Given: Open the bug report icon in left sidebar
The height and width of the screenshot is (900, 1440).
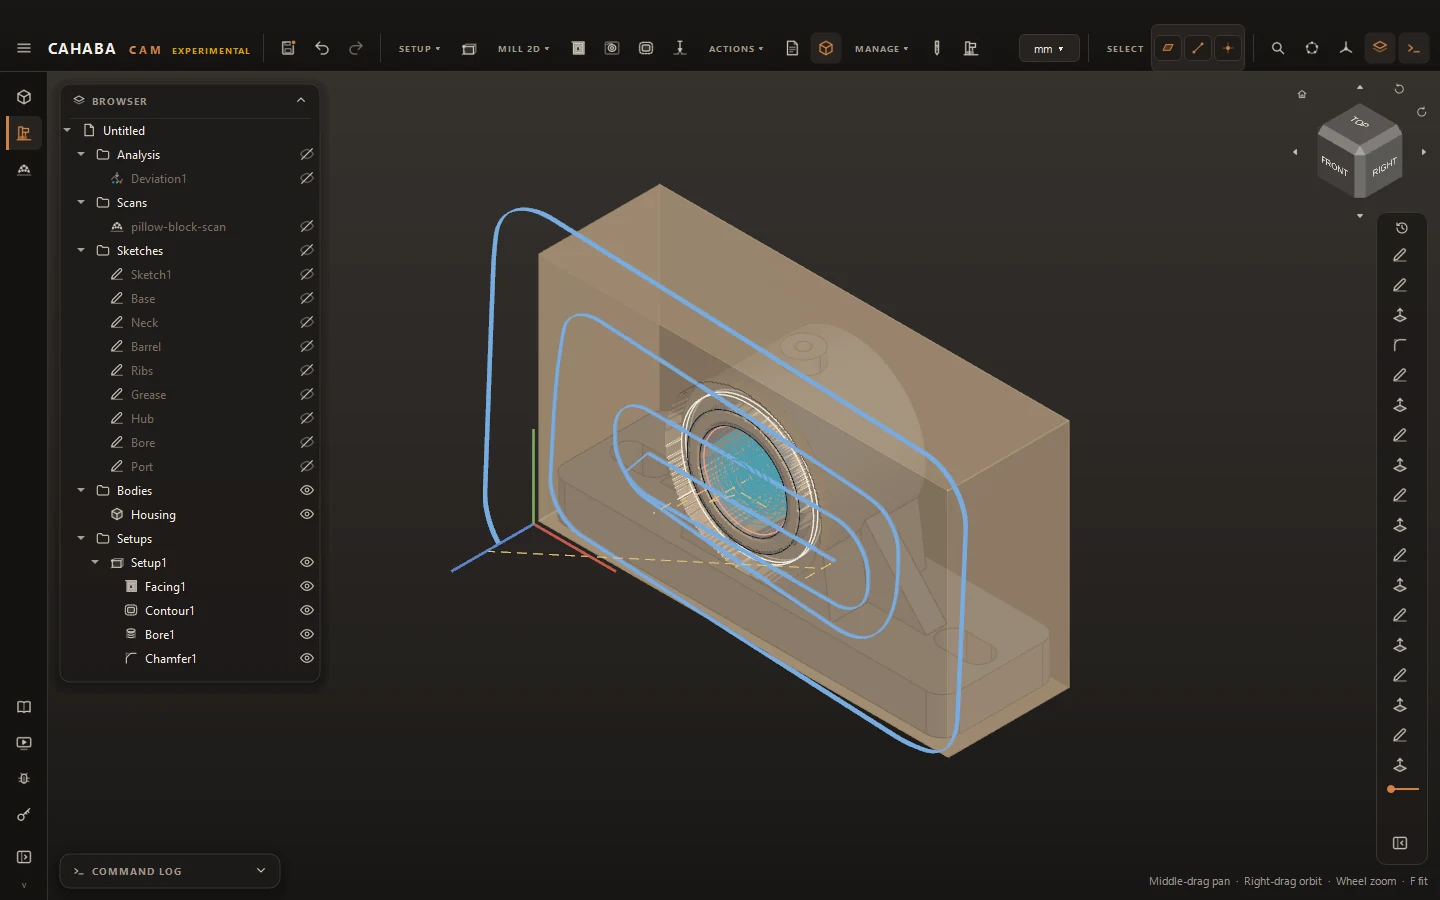Looking at the screenshot, I should pyautogui.click(x=24, y=779).
